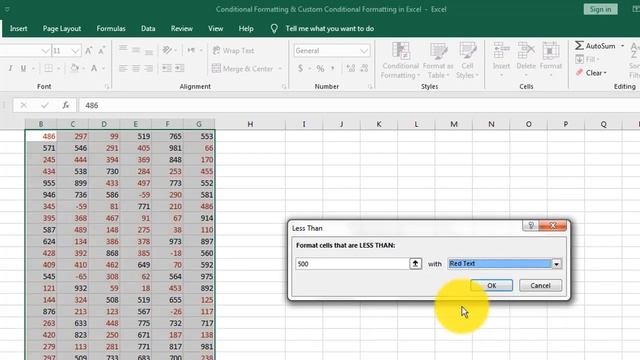
Task: Click Increase Font Size icon
Action: pyautogui.click(x=89, y=51)
